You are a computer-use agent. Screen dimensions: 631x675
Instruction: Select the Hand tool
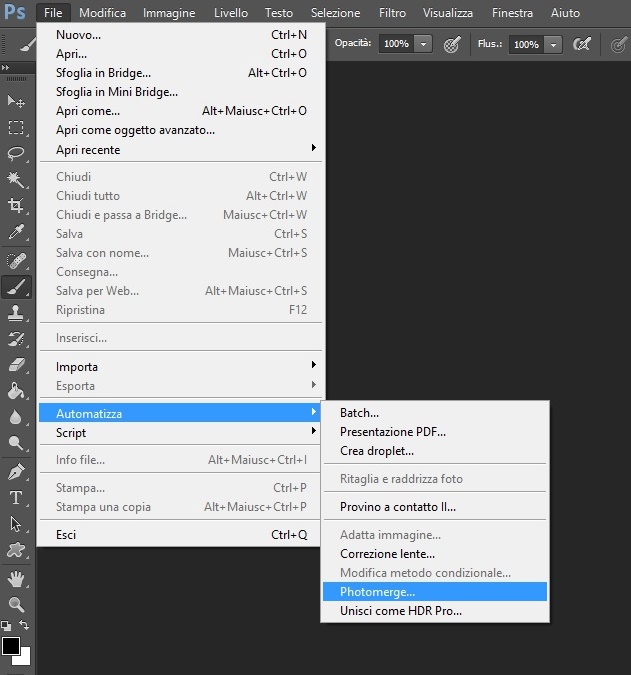pyautogui.click(x=16, y=579)
